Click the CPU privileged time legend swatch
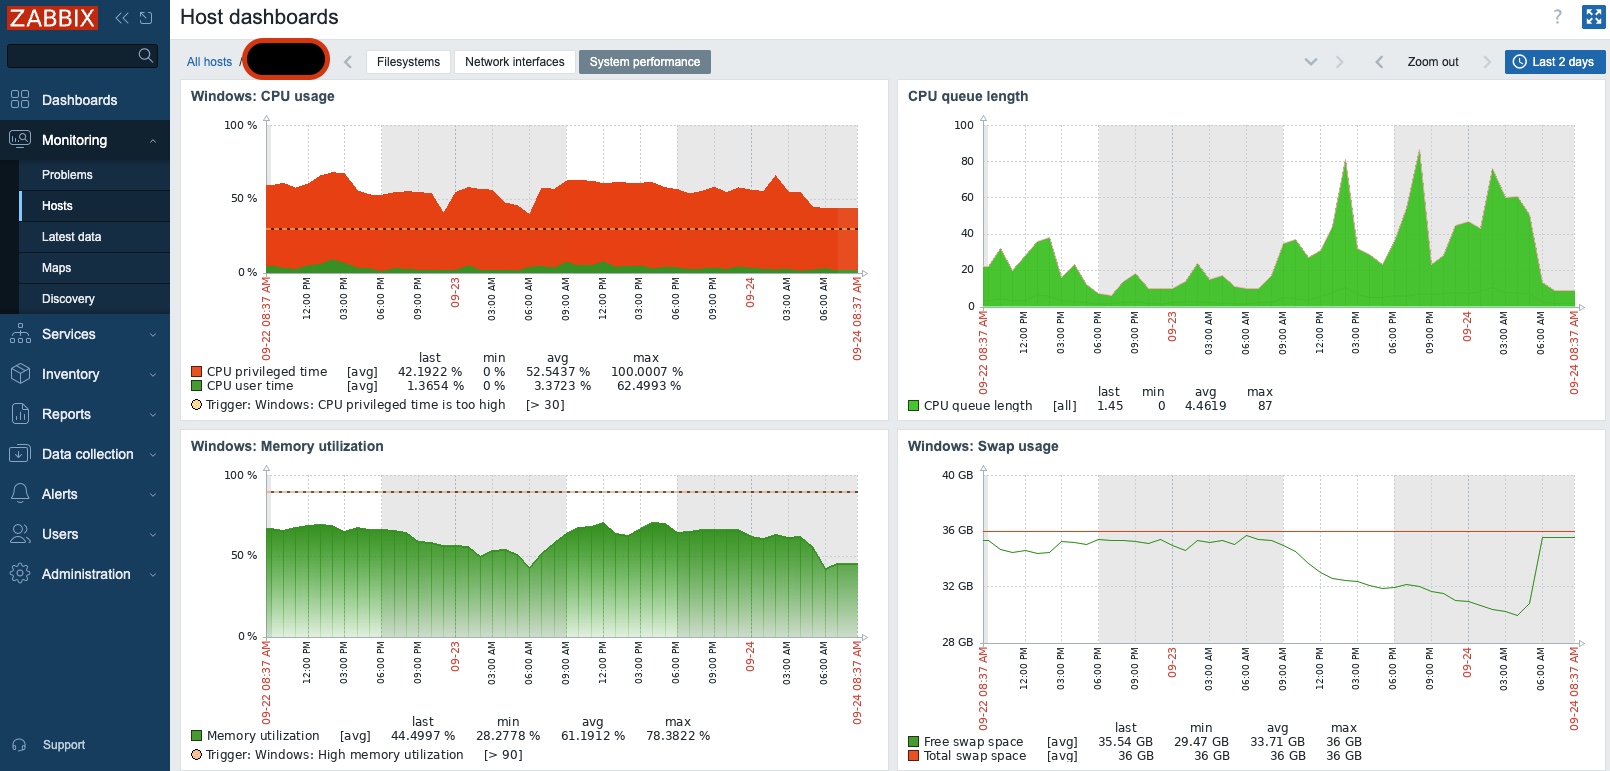Image resolution: width=1610 pixels, height=771 pixels. pyautogui.click(x=197, y=372)
